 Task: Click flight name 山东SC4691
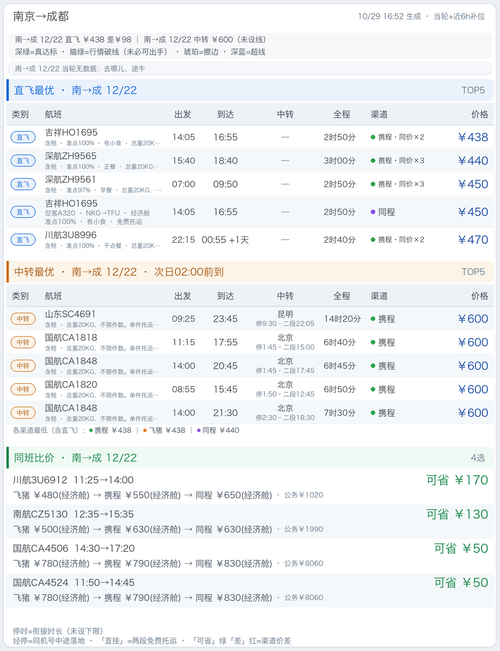70,314
